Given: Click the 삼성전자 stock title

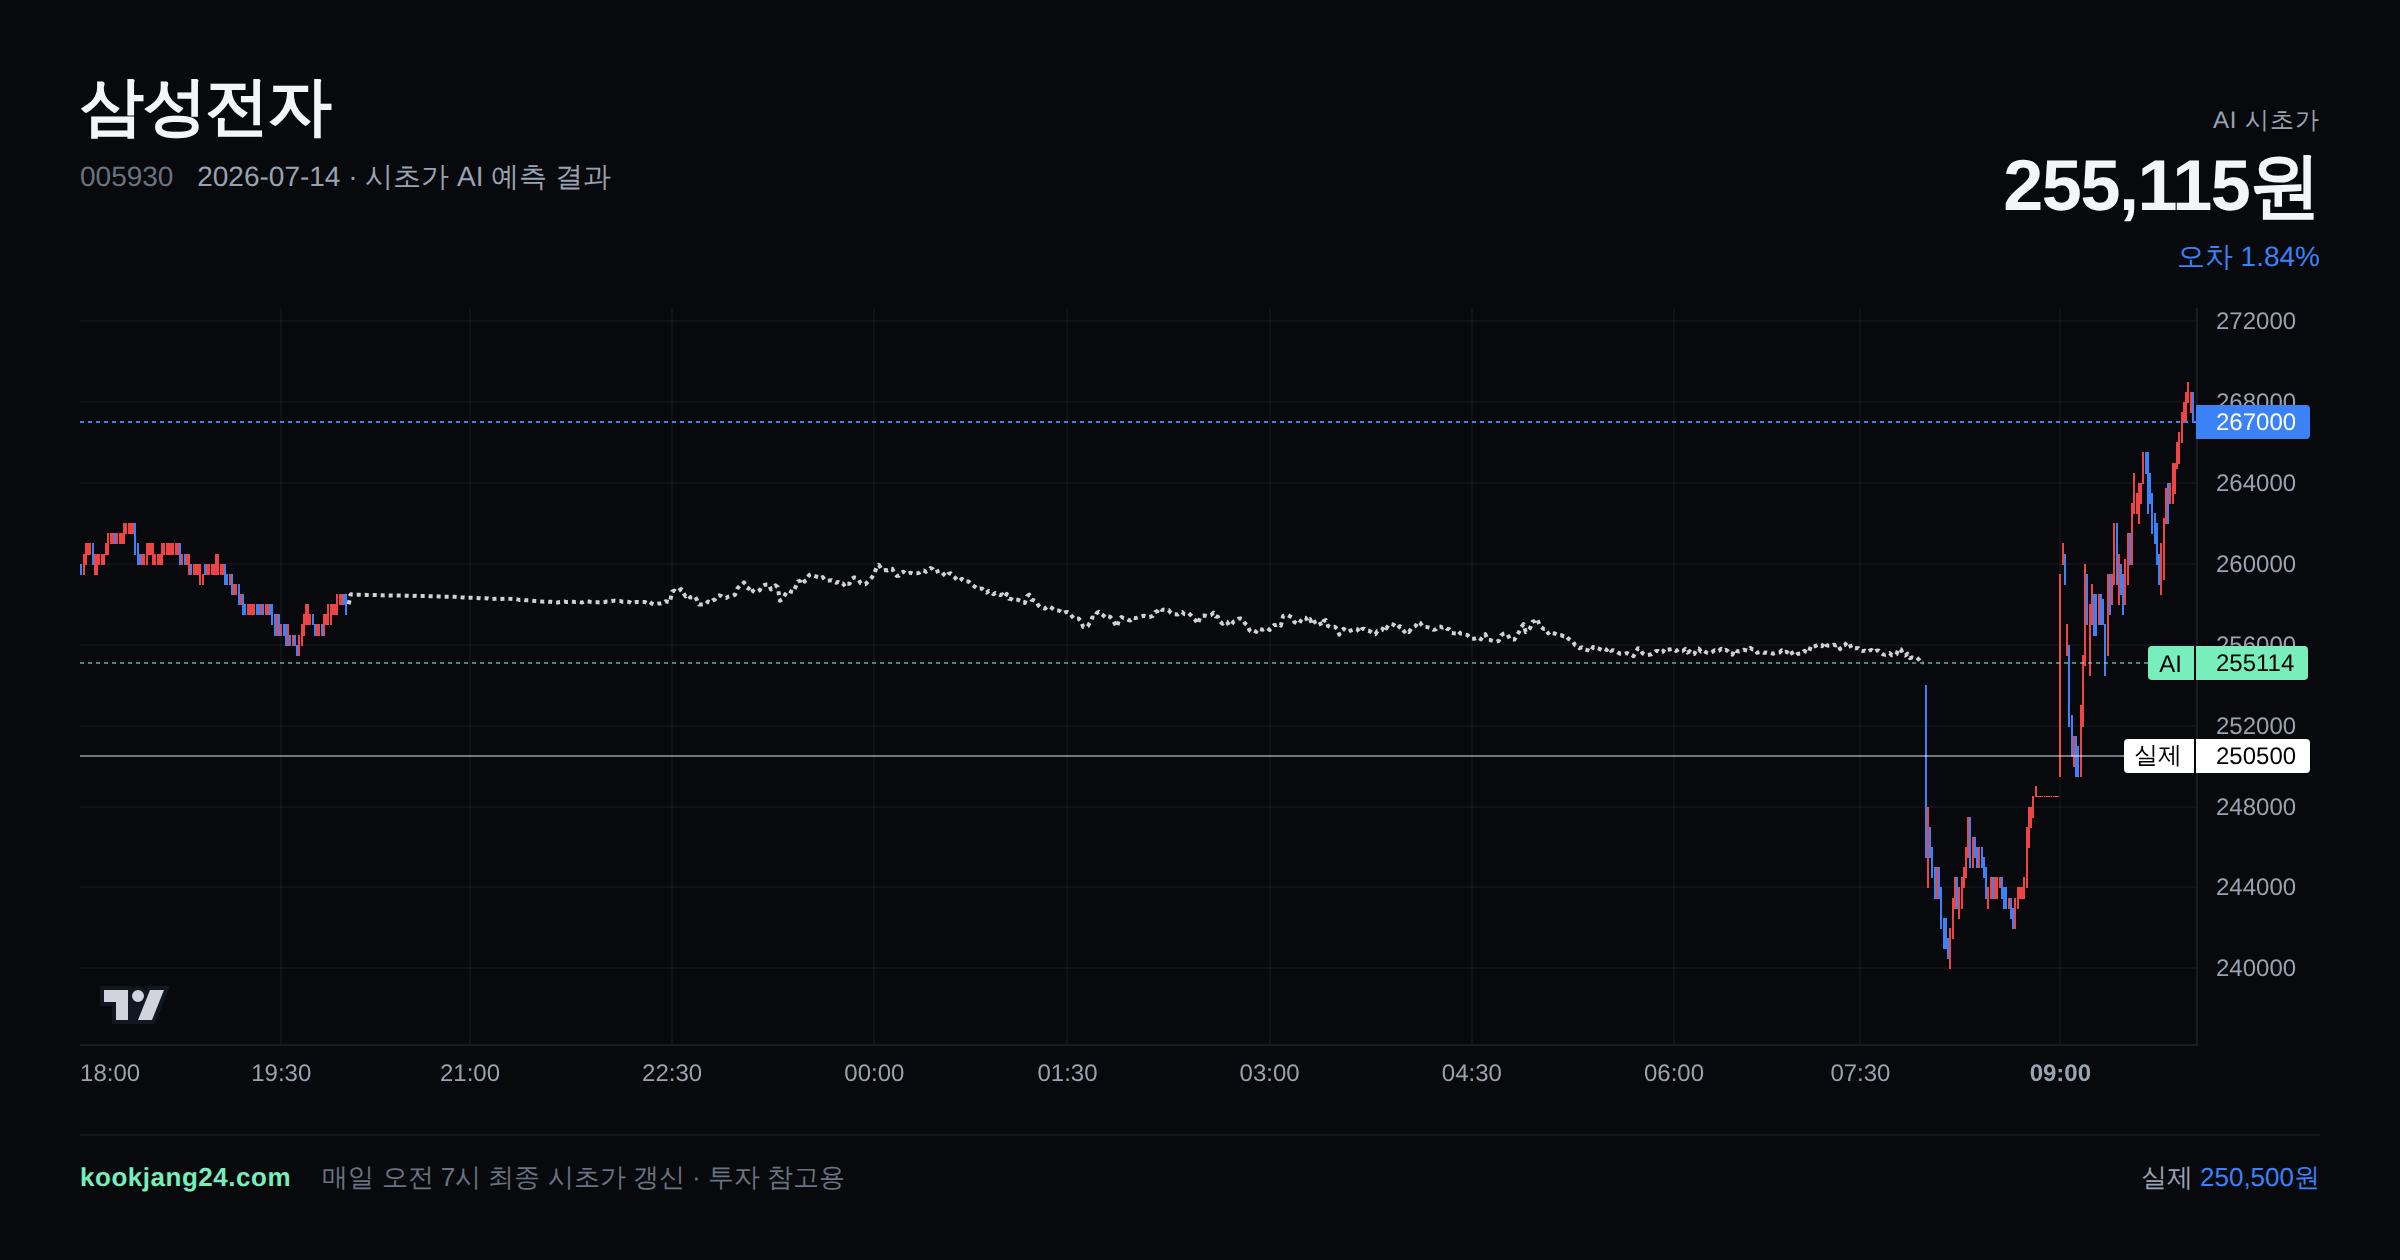Looking at the screenshot, I should [x=206, y=108].
